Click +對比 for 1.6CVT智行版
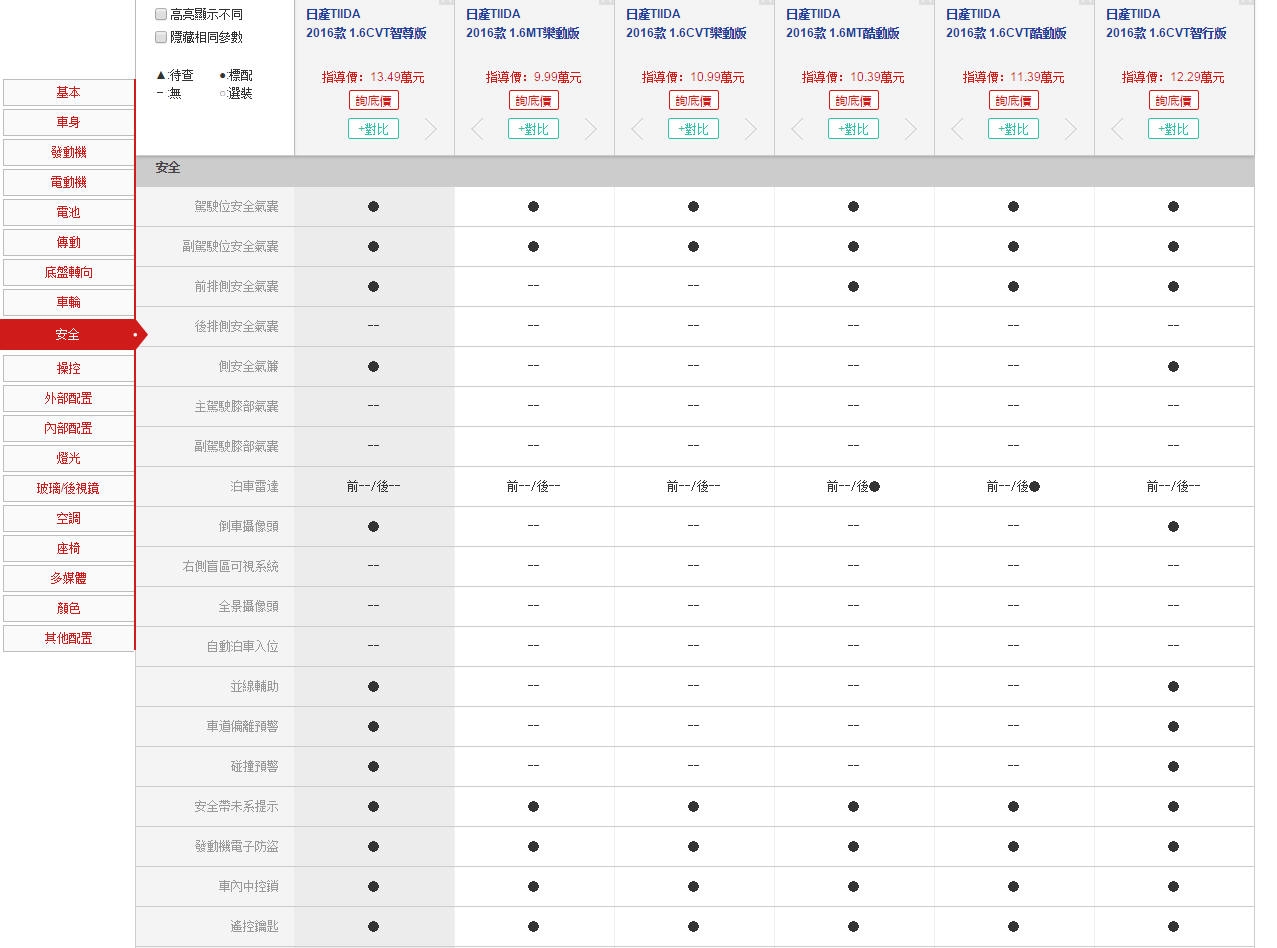This screenshot has height=948, width=1277. [1173, 129]
